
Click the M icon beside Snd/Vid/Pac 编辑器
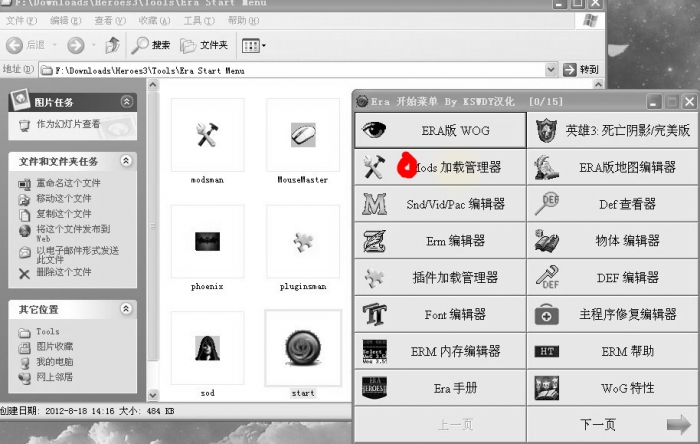coord(374,204)
